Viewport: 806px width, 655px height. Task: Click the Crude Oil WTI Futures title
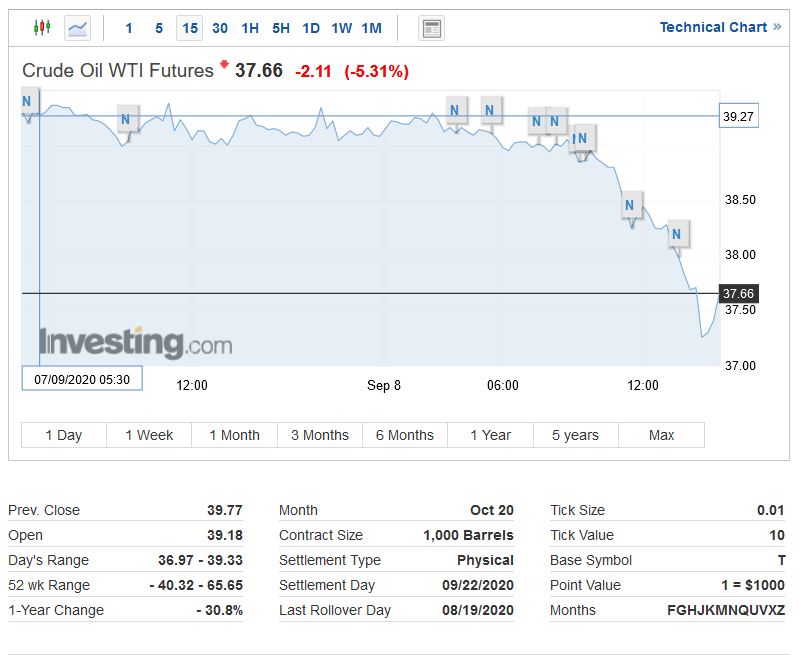[118, 70]
